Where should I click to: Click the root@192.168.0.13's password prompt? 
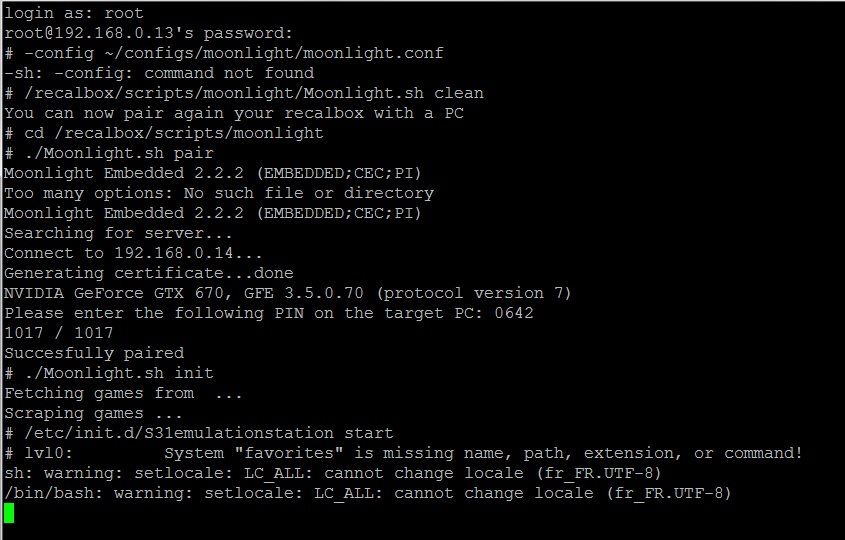pyautogui.click(x=148, y=33)
